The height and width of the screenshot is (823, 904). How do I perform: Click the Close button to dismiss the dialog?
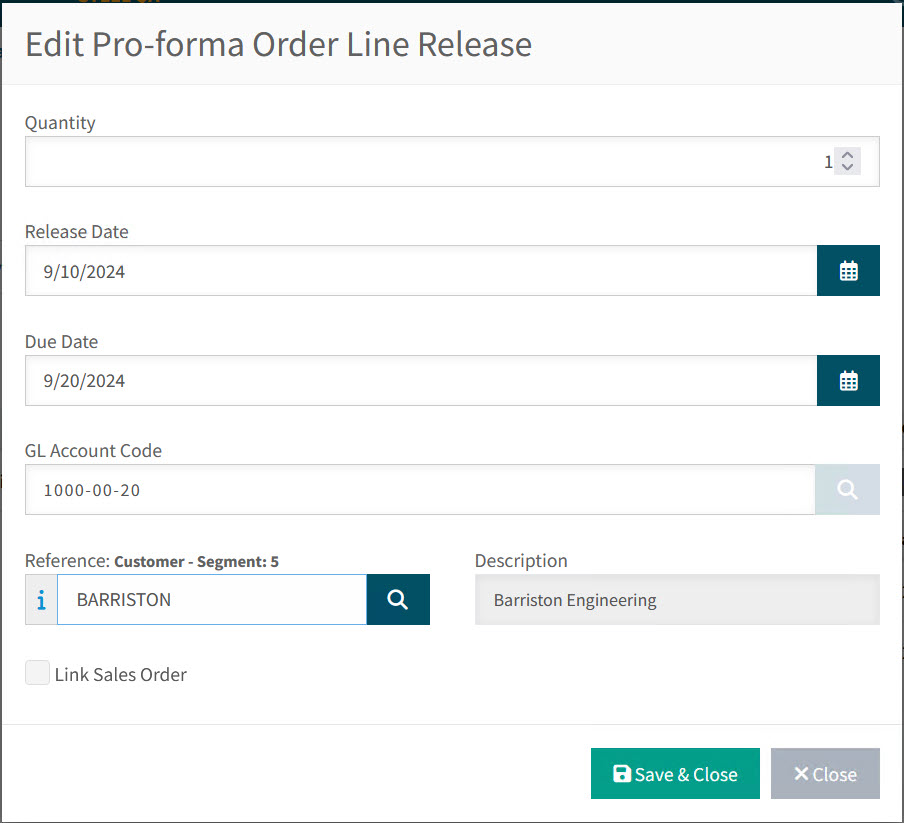825,773
